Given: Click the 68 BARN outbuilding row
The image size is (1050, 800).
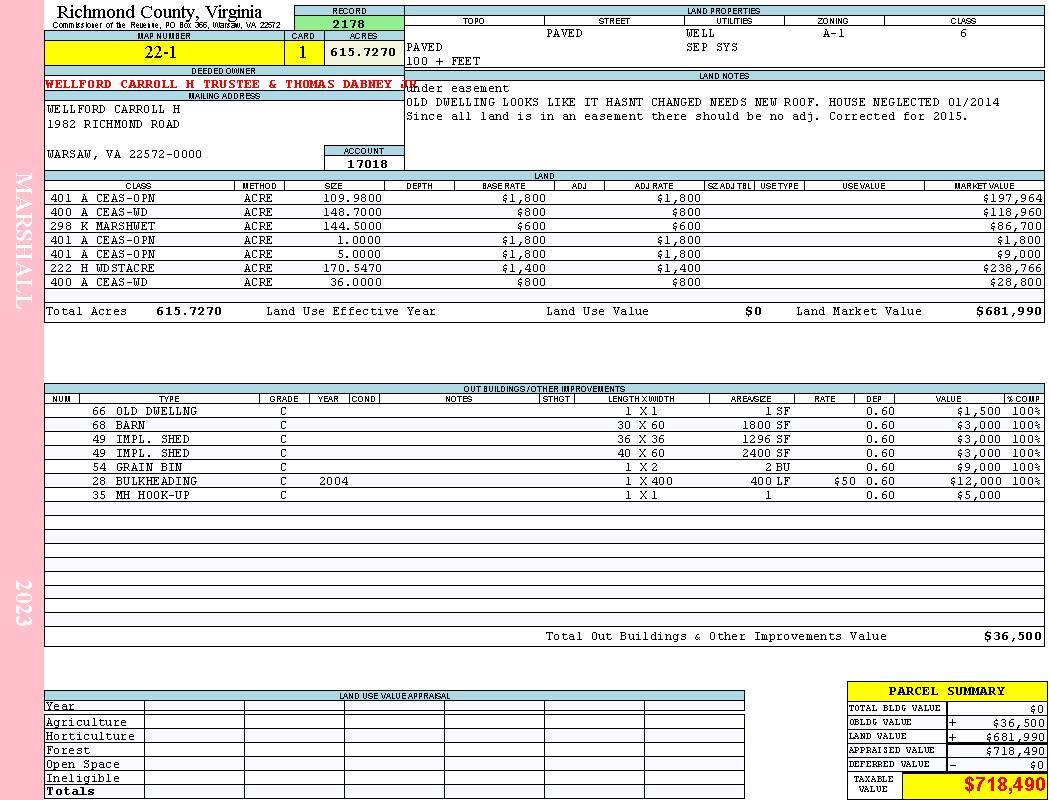Looking at the screenshot, I should tap(544, 426).
